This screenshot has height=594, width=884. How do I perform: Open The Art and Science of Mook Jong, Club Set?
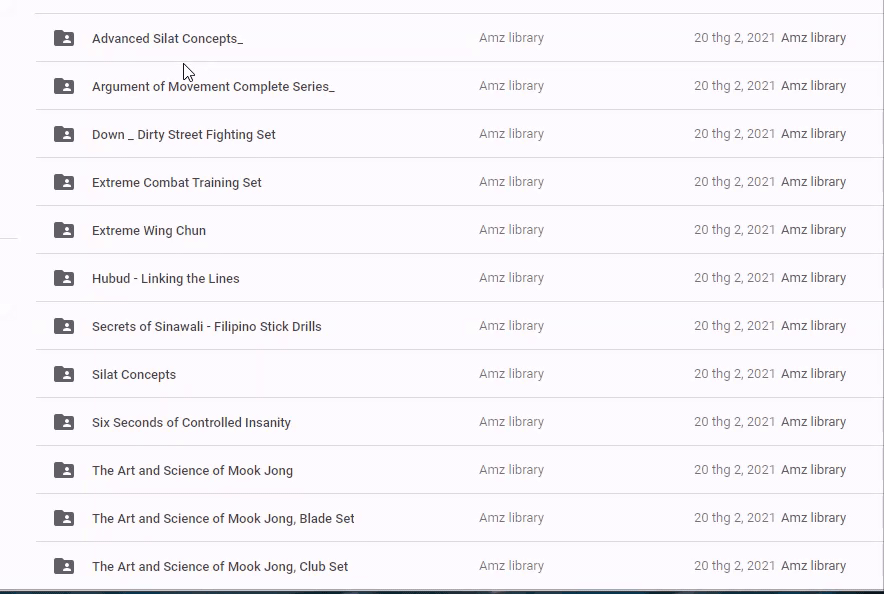[220, 567]
